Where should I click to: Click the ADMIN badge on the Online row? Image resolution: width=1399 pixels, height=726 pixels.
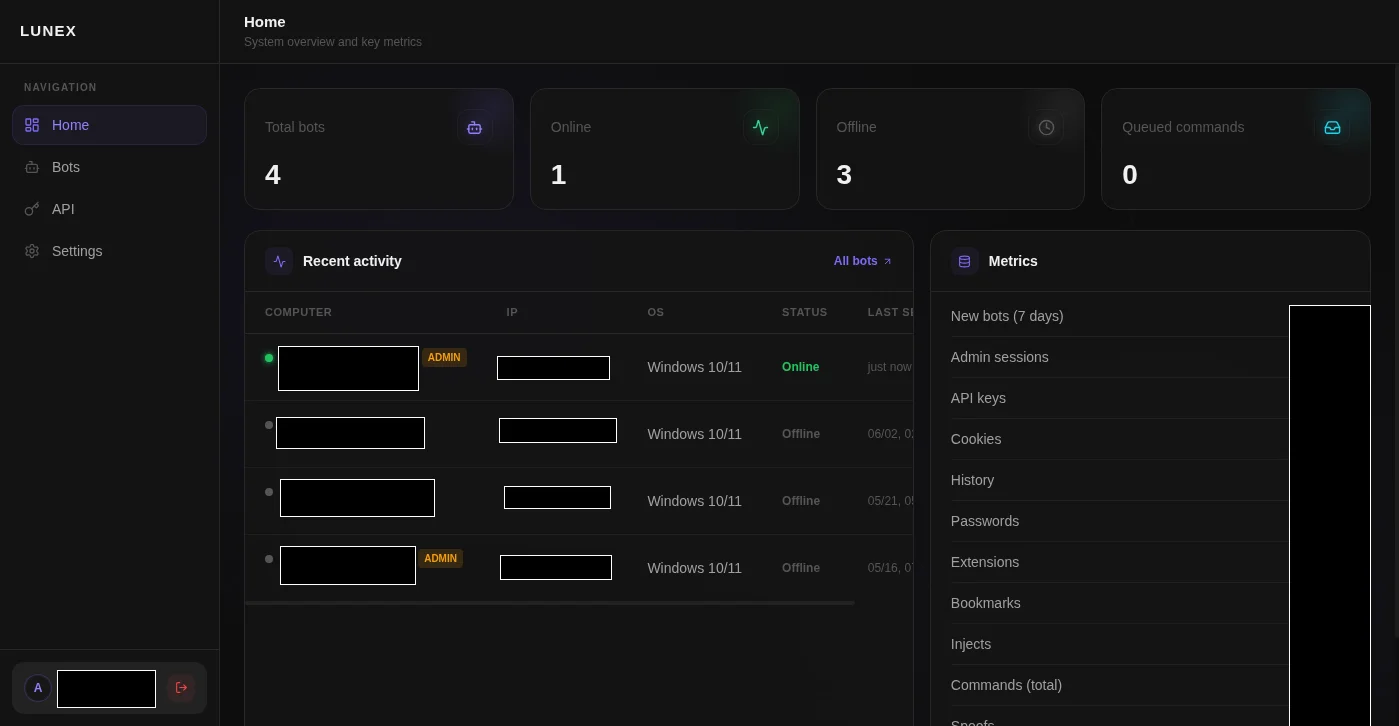[444, 357]
